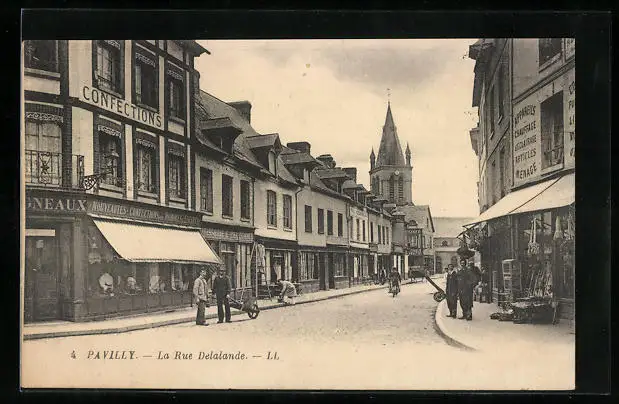Screen dimensions: 619x404
Task: Click the chimney on the left rooftops
Action: point(241,109)
